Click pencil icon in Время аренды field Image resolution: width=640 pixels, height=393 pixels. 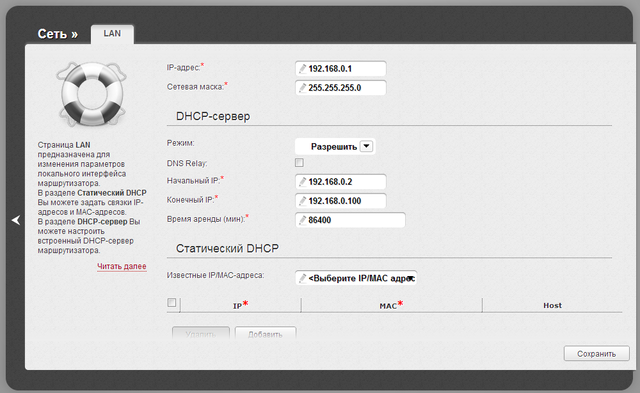click(302, 220)
